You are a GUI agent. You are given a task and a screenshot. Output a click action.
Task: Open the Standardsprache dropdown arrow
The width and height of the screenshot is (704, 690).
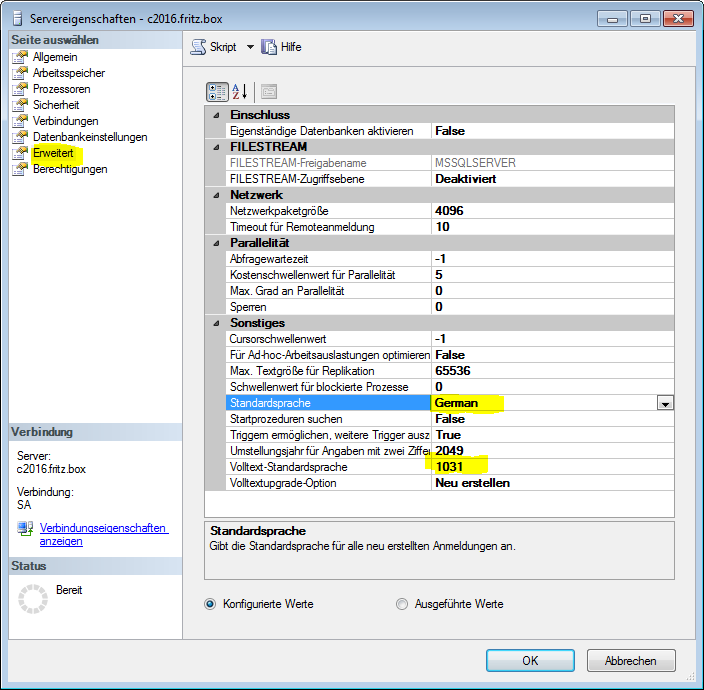tap(664, 403)
